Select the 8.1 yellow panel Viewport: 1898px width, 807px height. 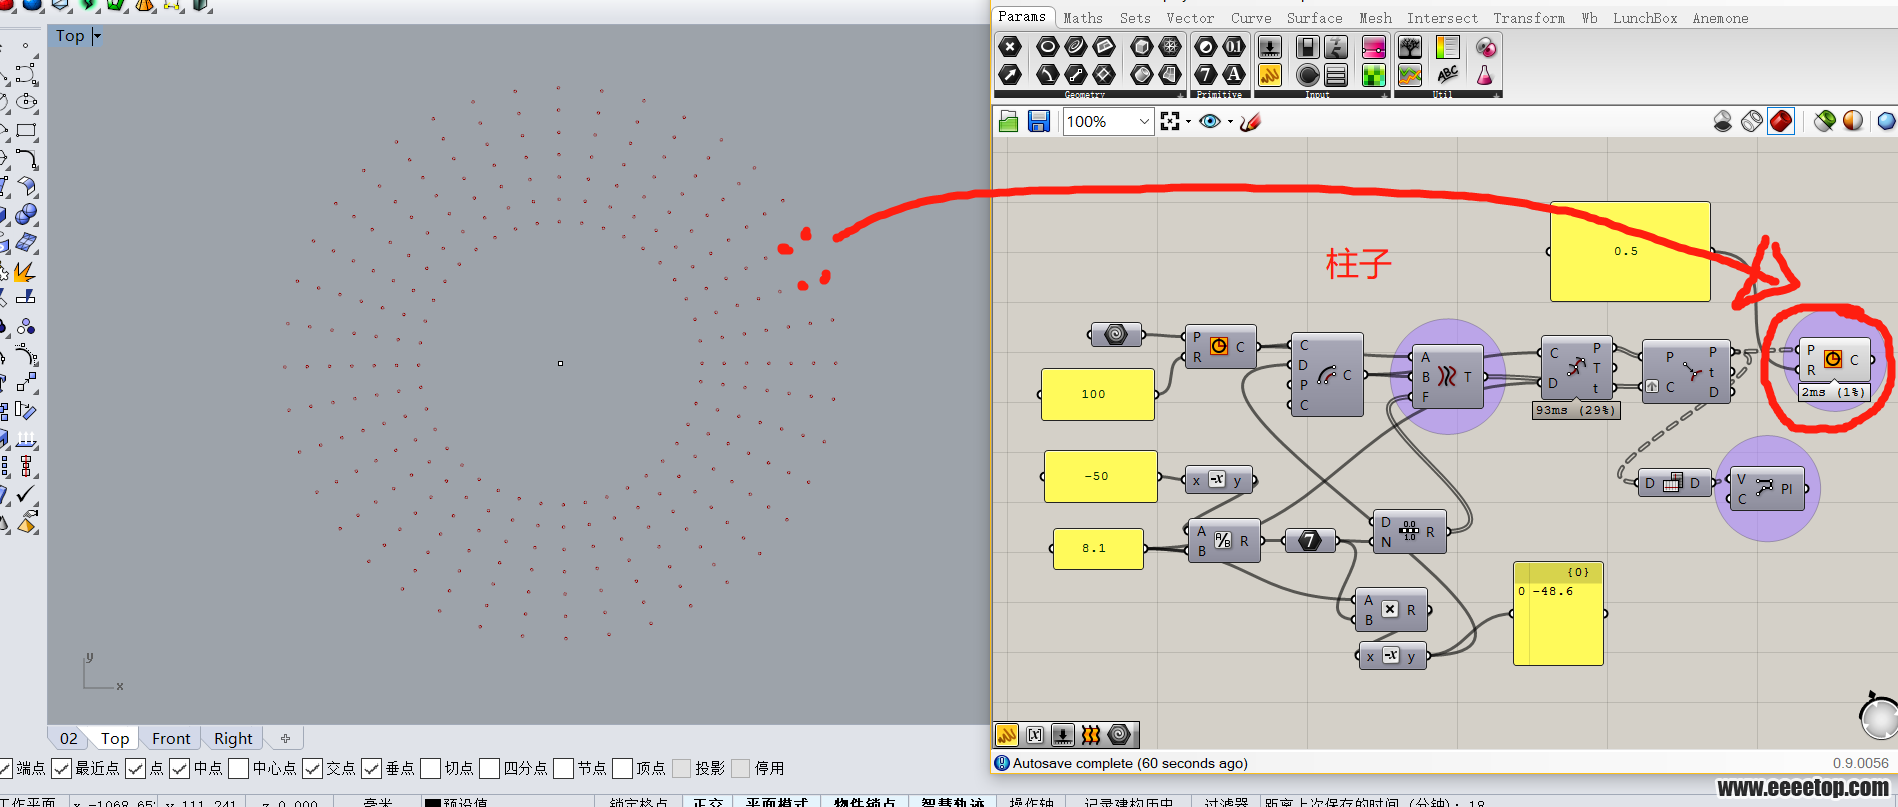[1098, 548]
